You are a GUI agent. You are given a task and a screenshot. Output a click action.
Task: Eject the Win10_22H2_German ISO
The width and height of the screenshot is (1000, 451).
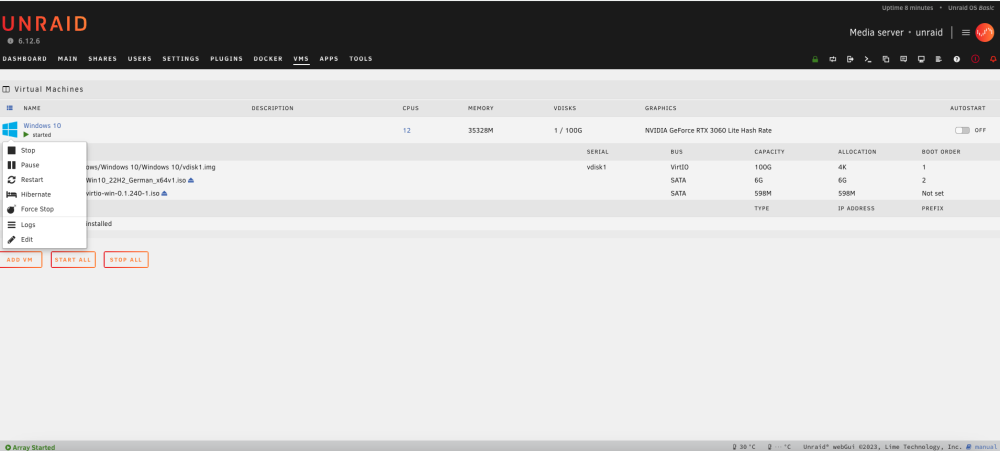tap(191, 181)
